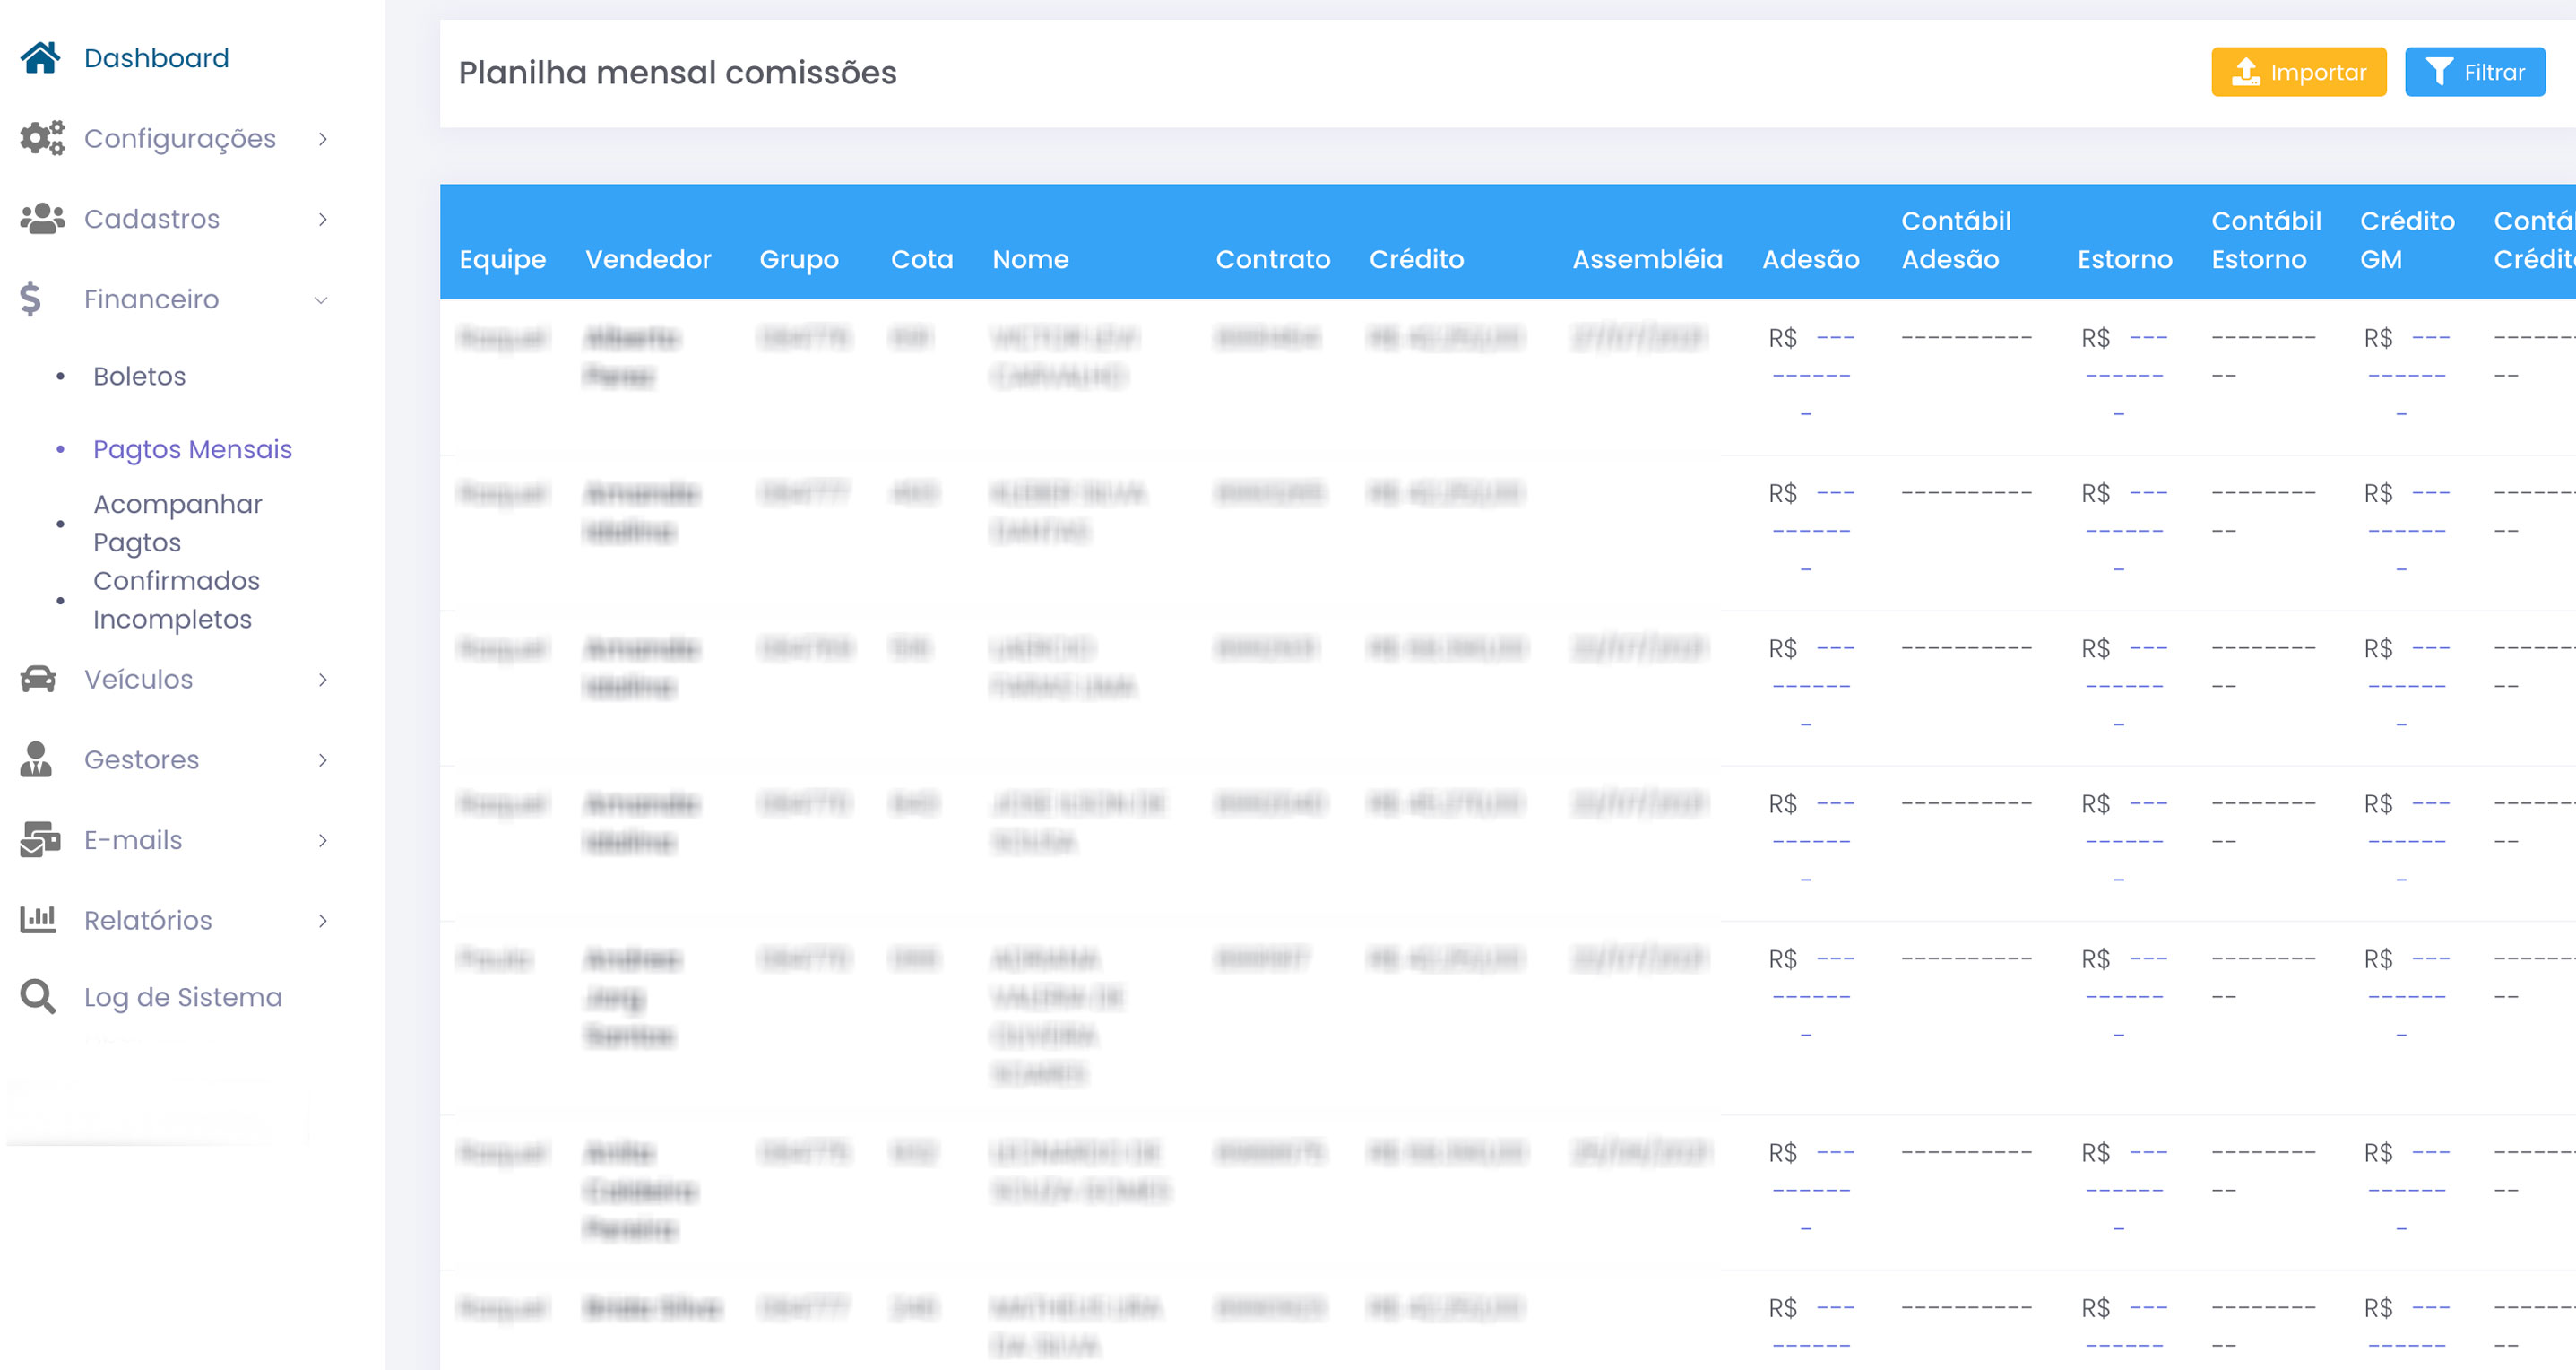Open Acompanhar Pagtos submenu
Screen dimensions: 2576x1370
pyautogui.click(x=177, y=523)
